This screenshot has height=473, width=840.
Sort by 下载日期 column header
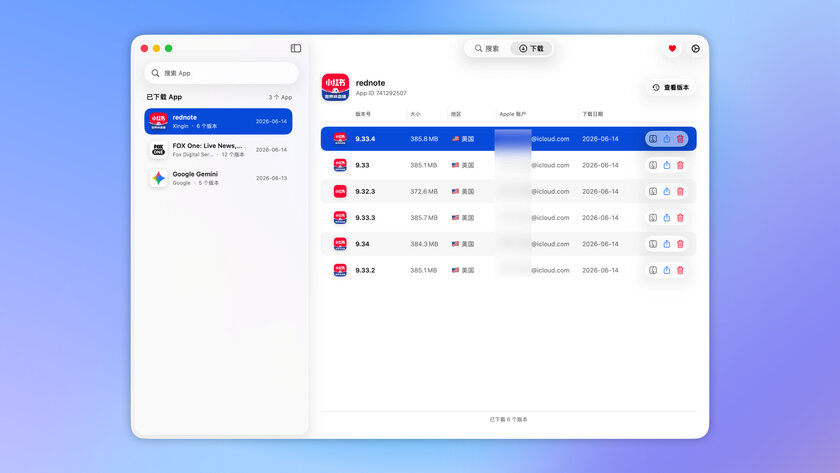(592, 114)
